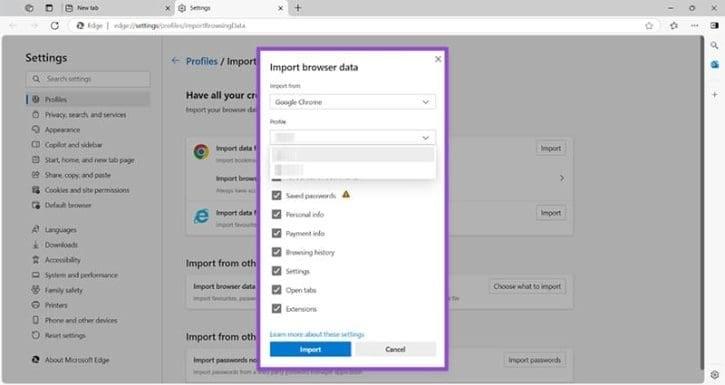Open the Favorites toolbar icon
This screenshot has height=385, width=725.
tap(674, 25)
